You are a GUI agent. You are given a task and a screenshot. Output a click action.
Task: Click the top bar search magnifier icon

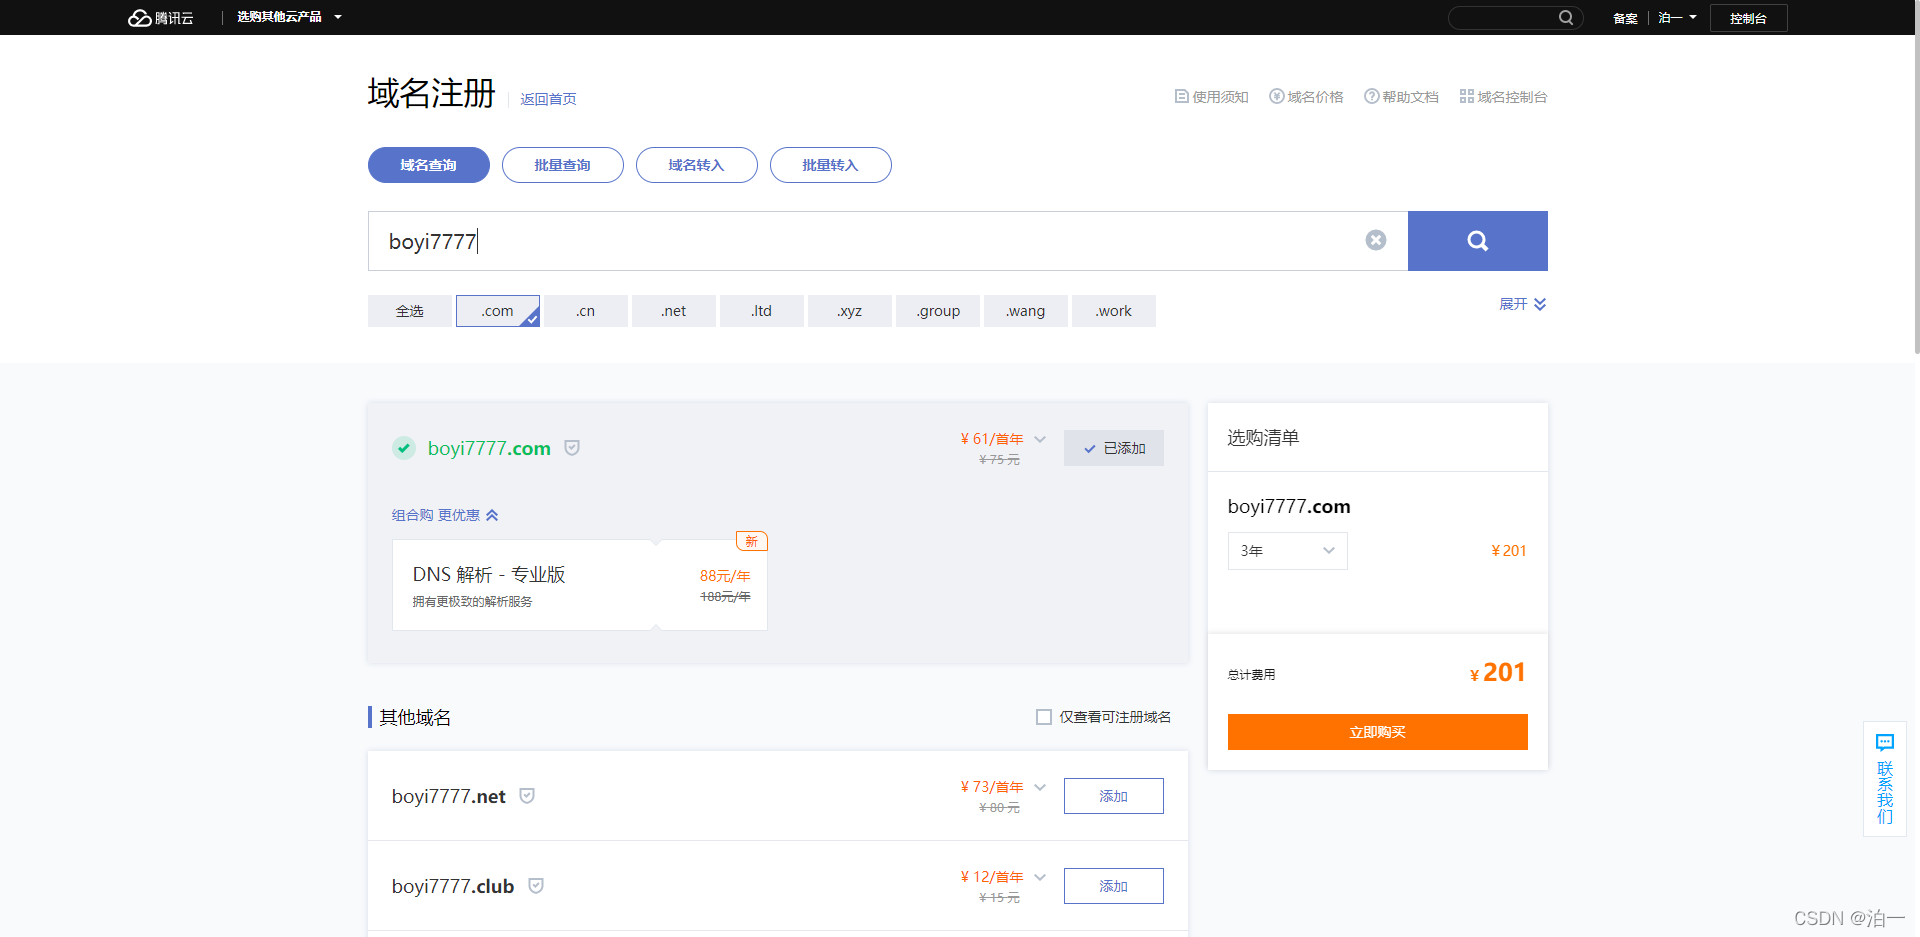click(x=1566, y=18)
